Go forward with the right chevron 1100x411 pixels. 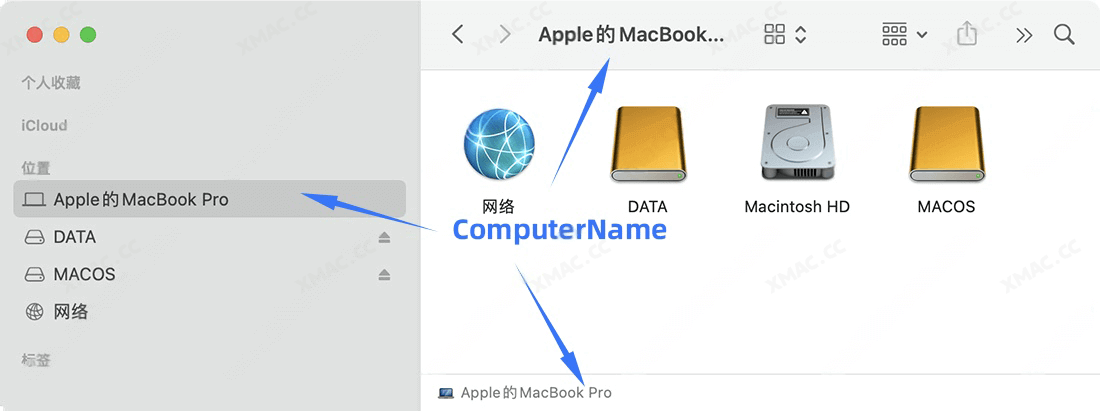pyautogui.click(x=504, y=34)
